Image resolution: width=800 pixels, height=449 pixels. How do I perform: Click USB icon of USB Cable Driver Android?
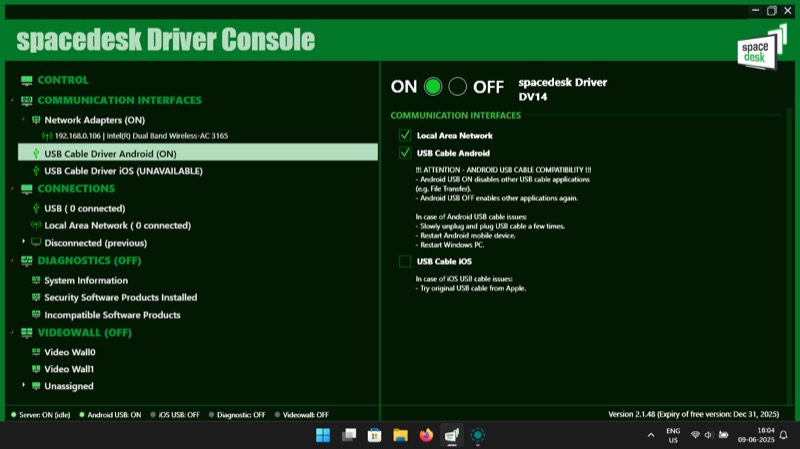click(x=36, y=154)
